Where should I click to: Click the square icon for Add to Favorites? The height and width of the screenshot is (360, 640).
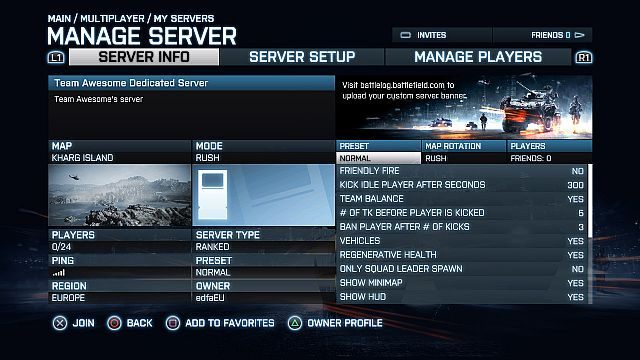173,323
